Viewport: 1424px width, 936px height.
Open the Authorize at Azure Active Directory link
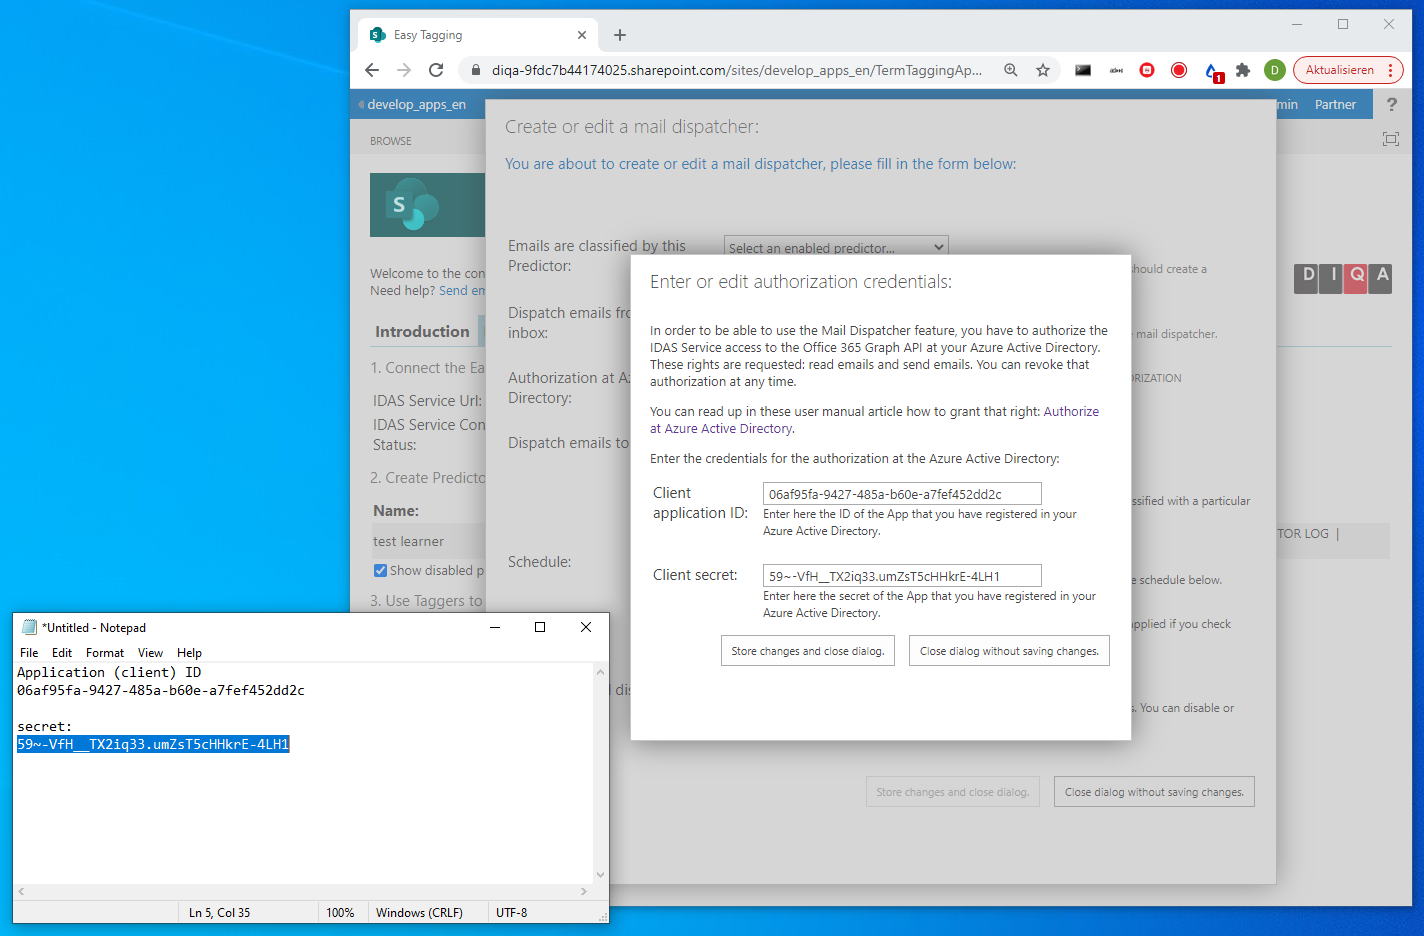click(x=729, y=429)
